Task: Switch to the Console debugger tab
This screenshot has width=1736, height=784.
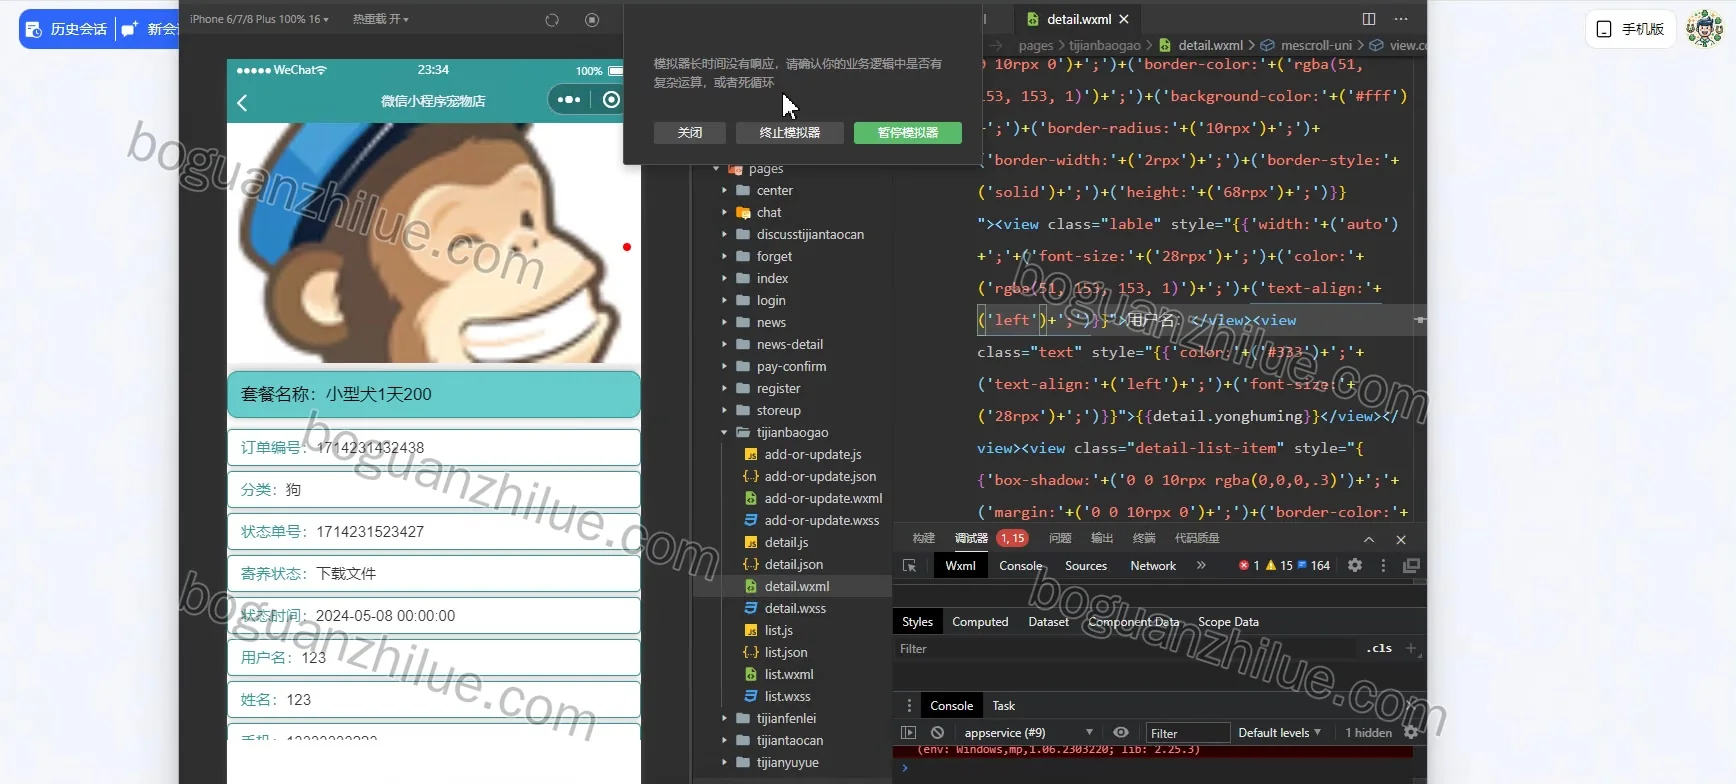Action: (1020, 566)
